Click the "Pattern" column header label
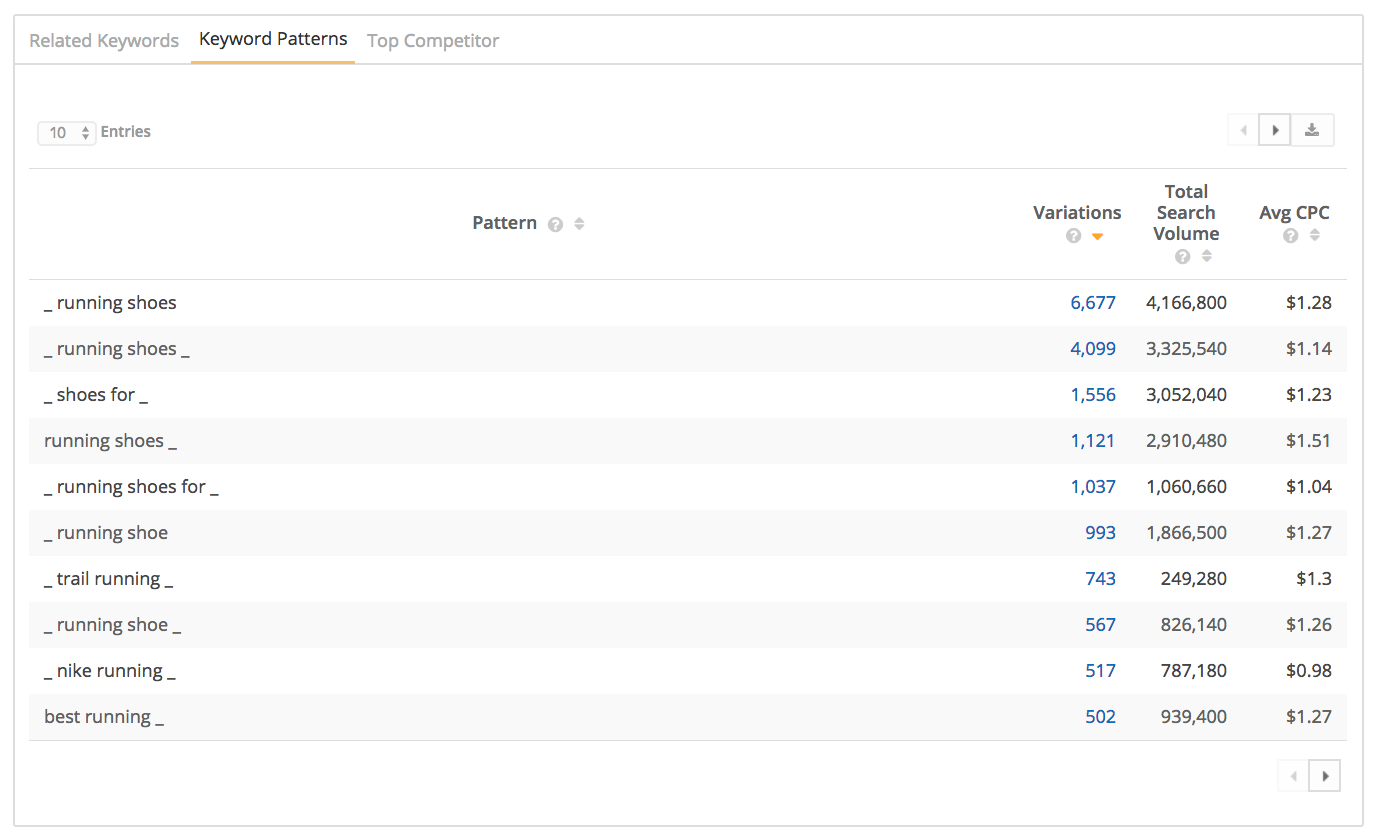Screen dimensions: 1383x839 (x=504, y=223)
